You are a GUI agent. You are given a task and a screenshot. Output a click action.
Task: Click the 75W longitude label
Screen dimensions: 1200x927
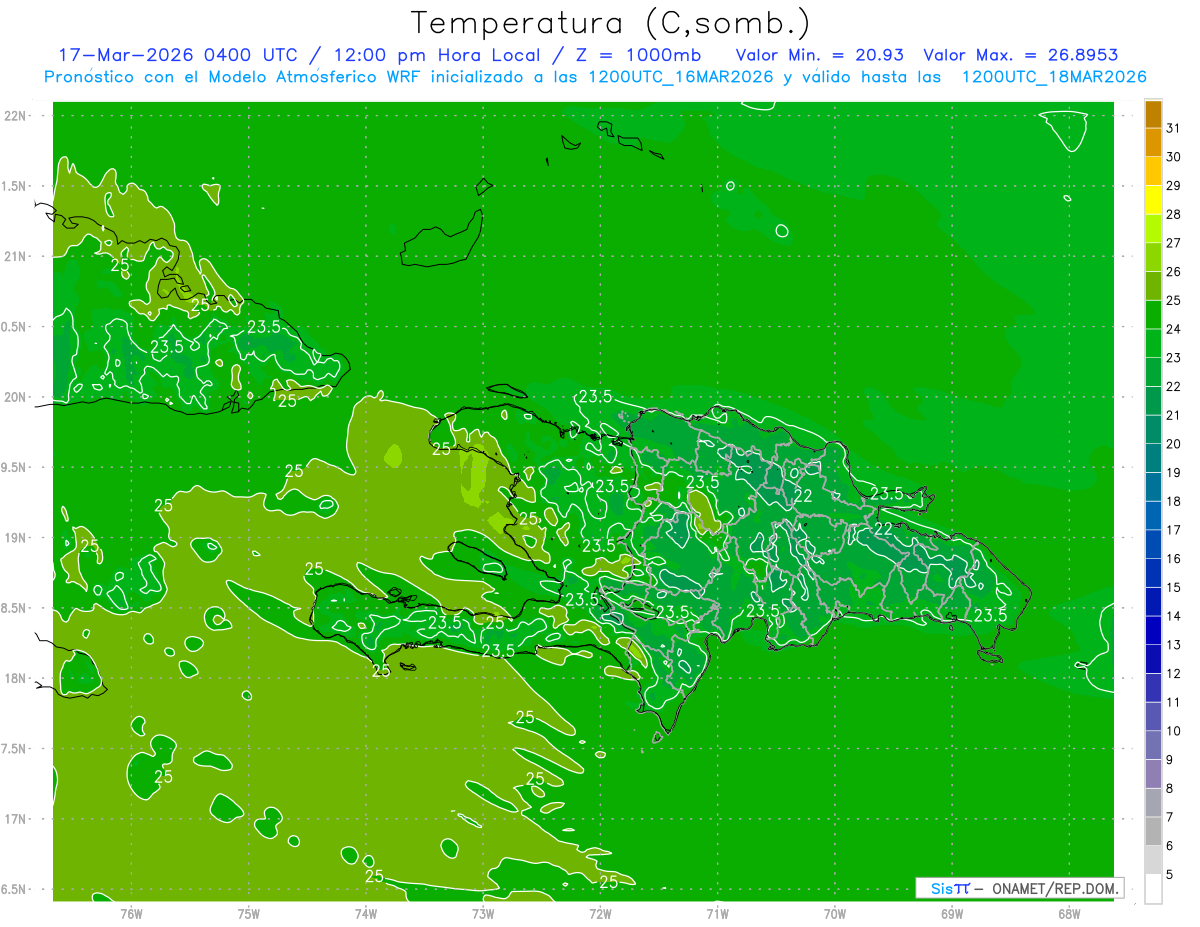click(x=249, y=913)
